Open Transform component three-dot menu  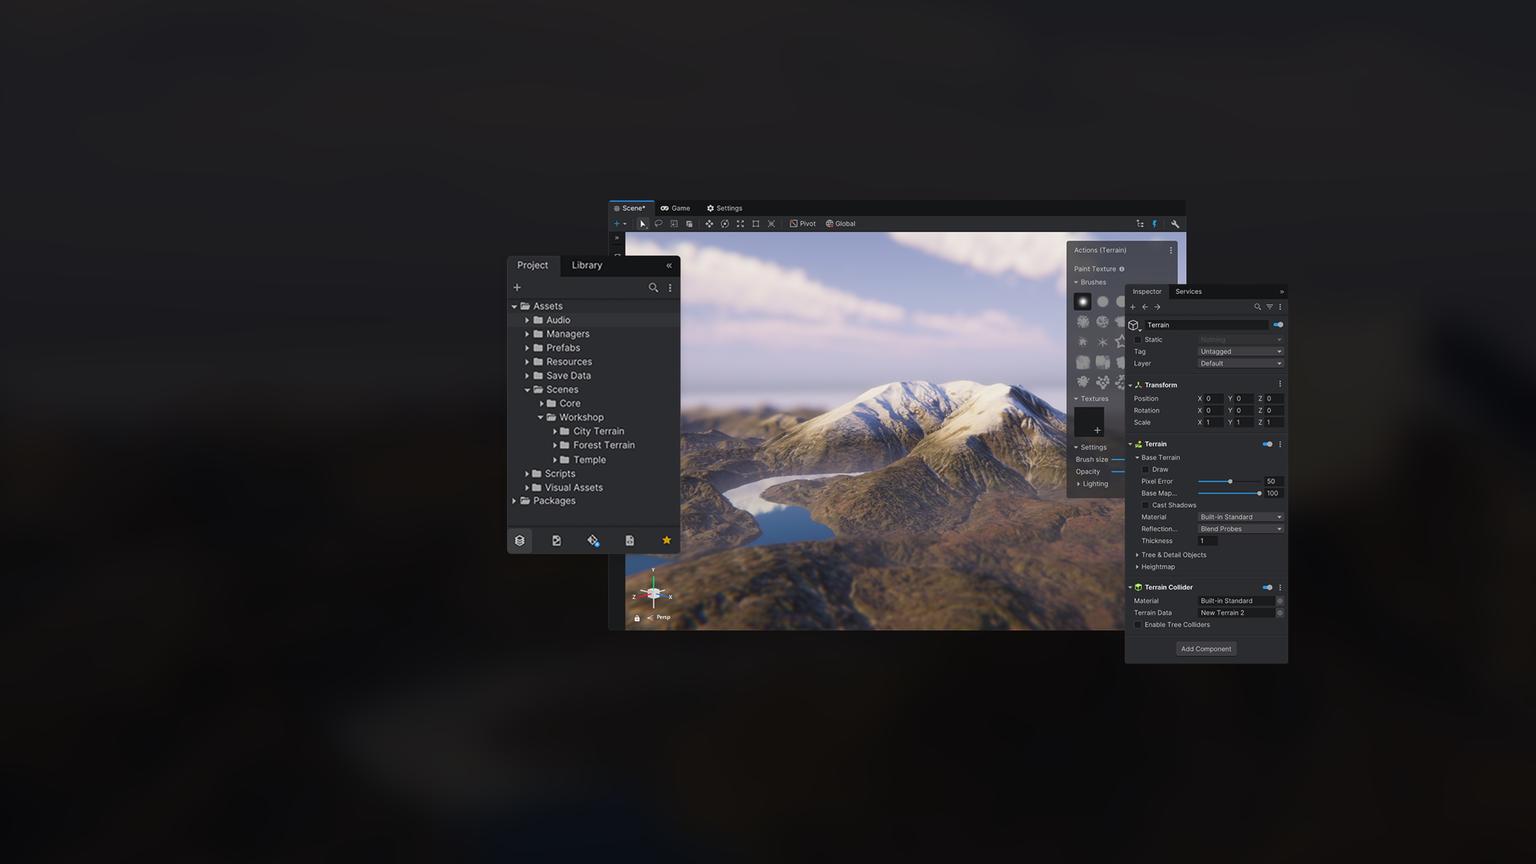(1280, 385)
